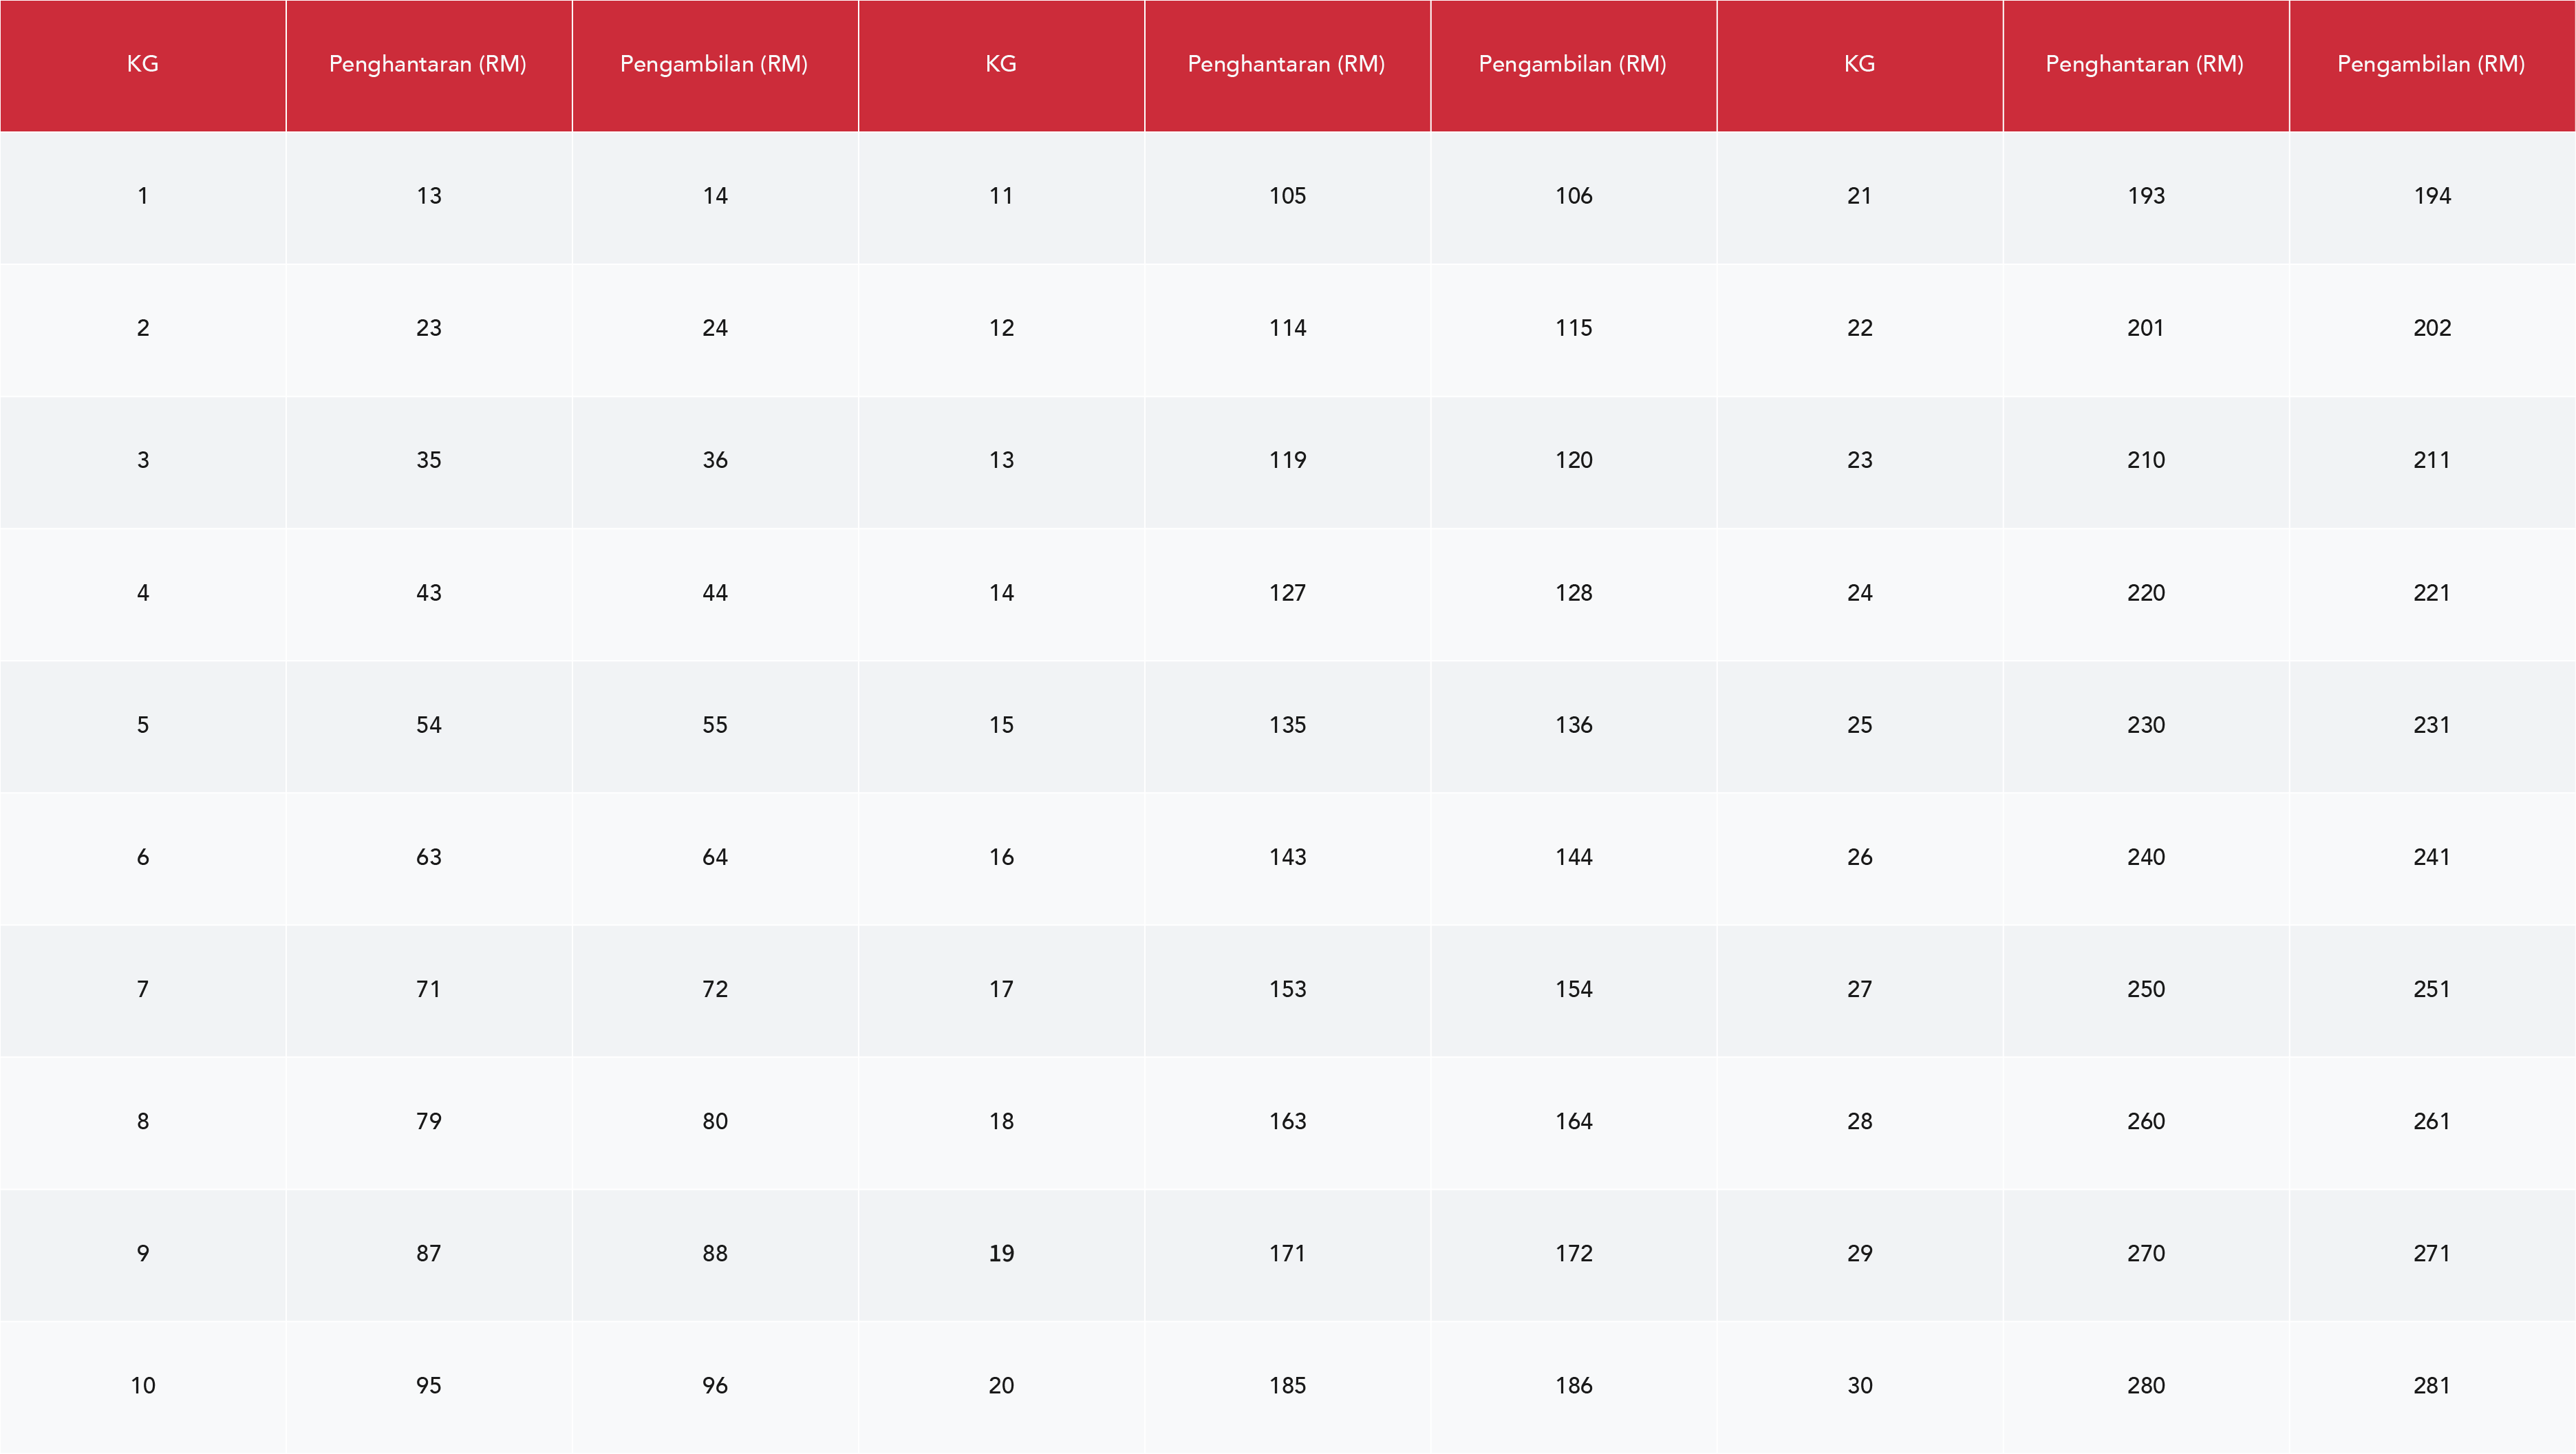Click the cell containing 120
This screenshot has height=1454, width=2576.
tap(1573, 460)
